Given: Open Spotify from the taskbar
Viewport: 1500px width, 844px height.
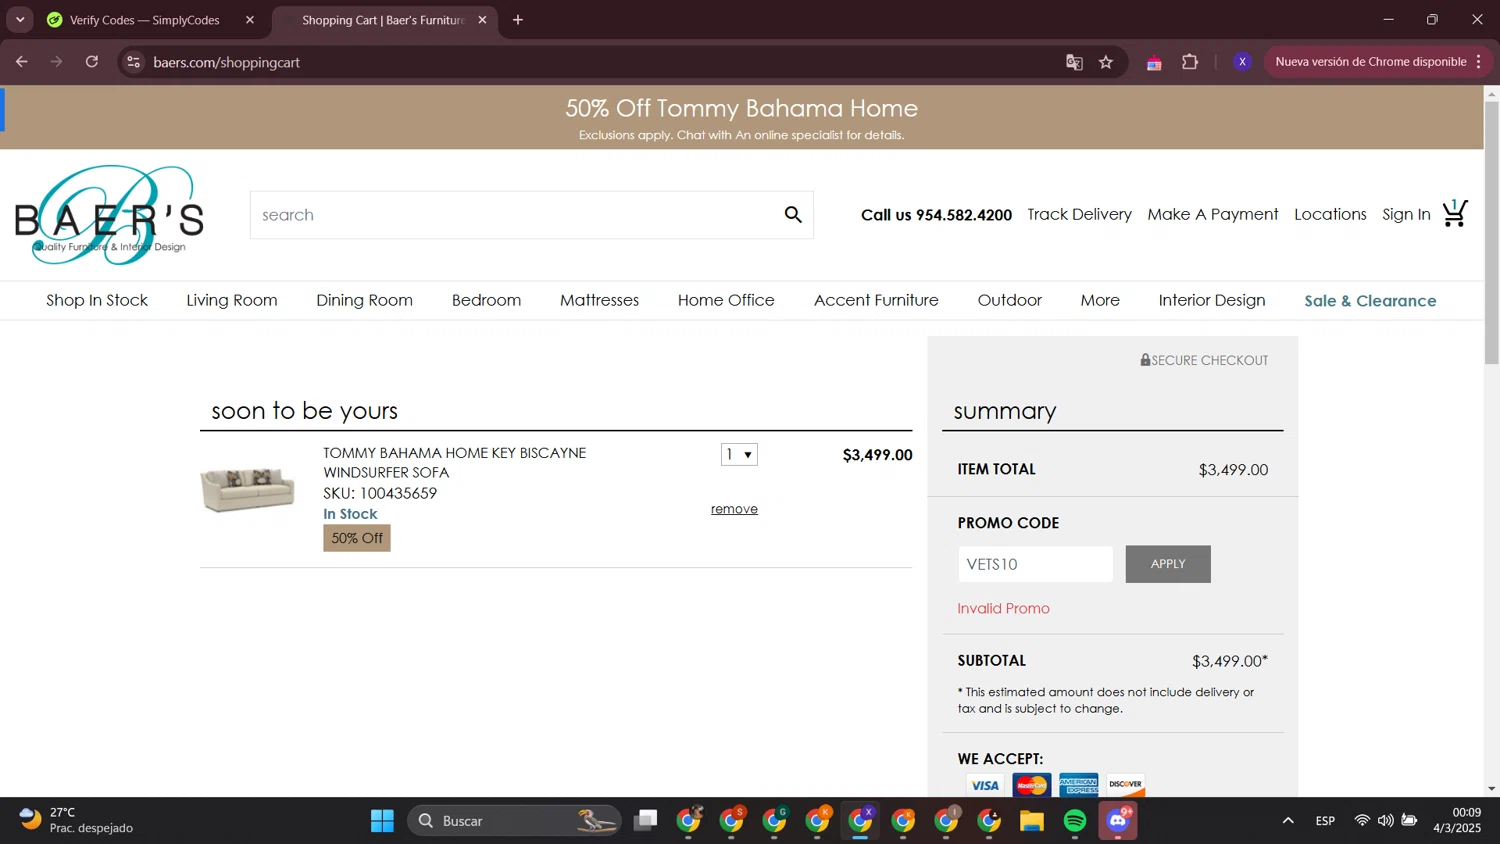Looking at the screenshot, I should tap(1075, 821).
